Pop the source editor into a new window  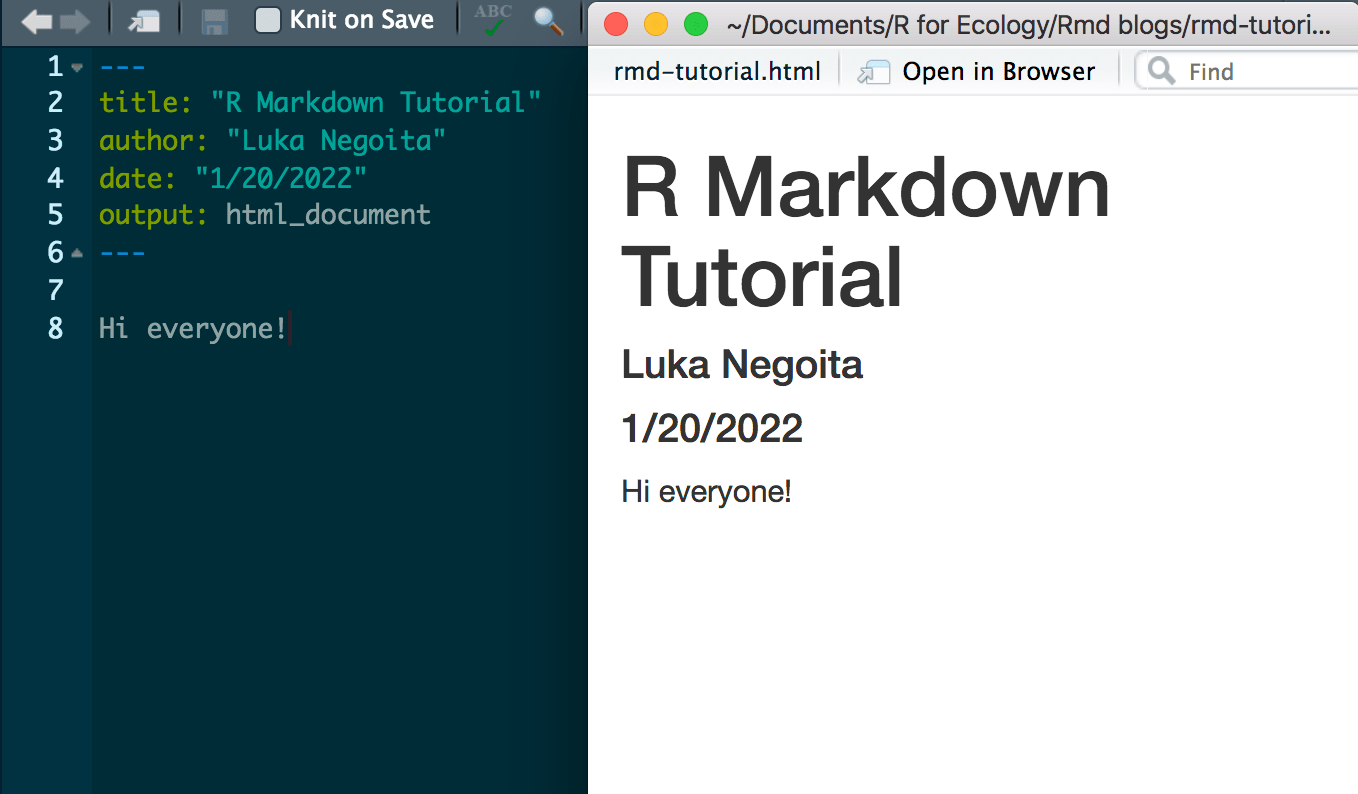pos(145,19)
